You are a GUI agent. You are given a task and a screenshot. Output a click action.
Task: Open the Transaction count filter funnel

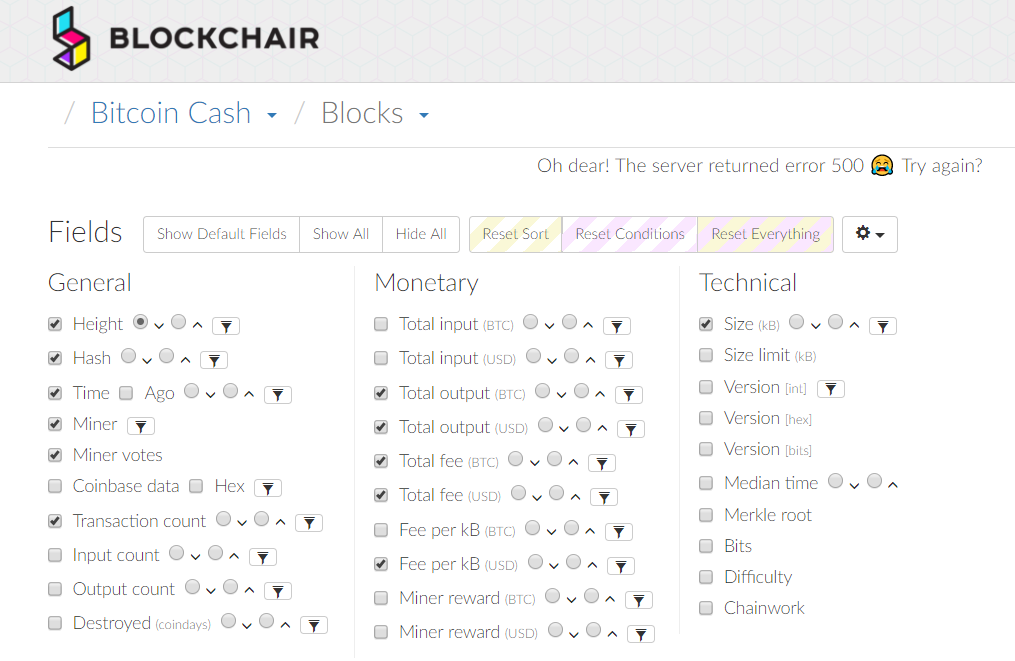coord(309,522)
